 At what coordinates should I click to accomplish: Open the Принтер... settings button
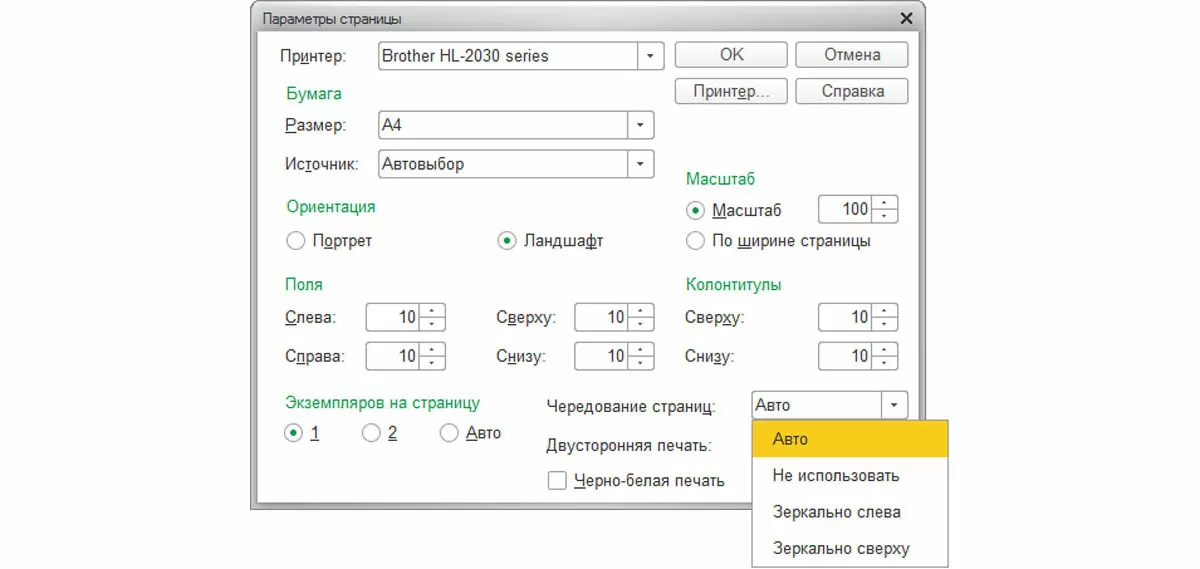tap(731, 91)
